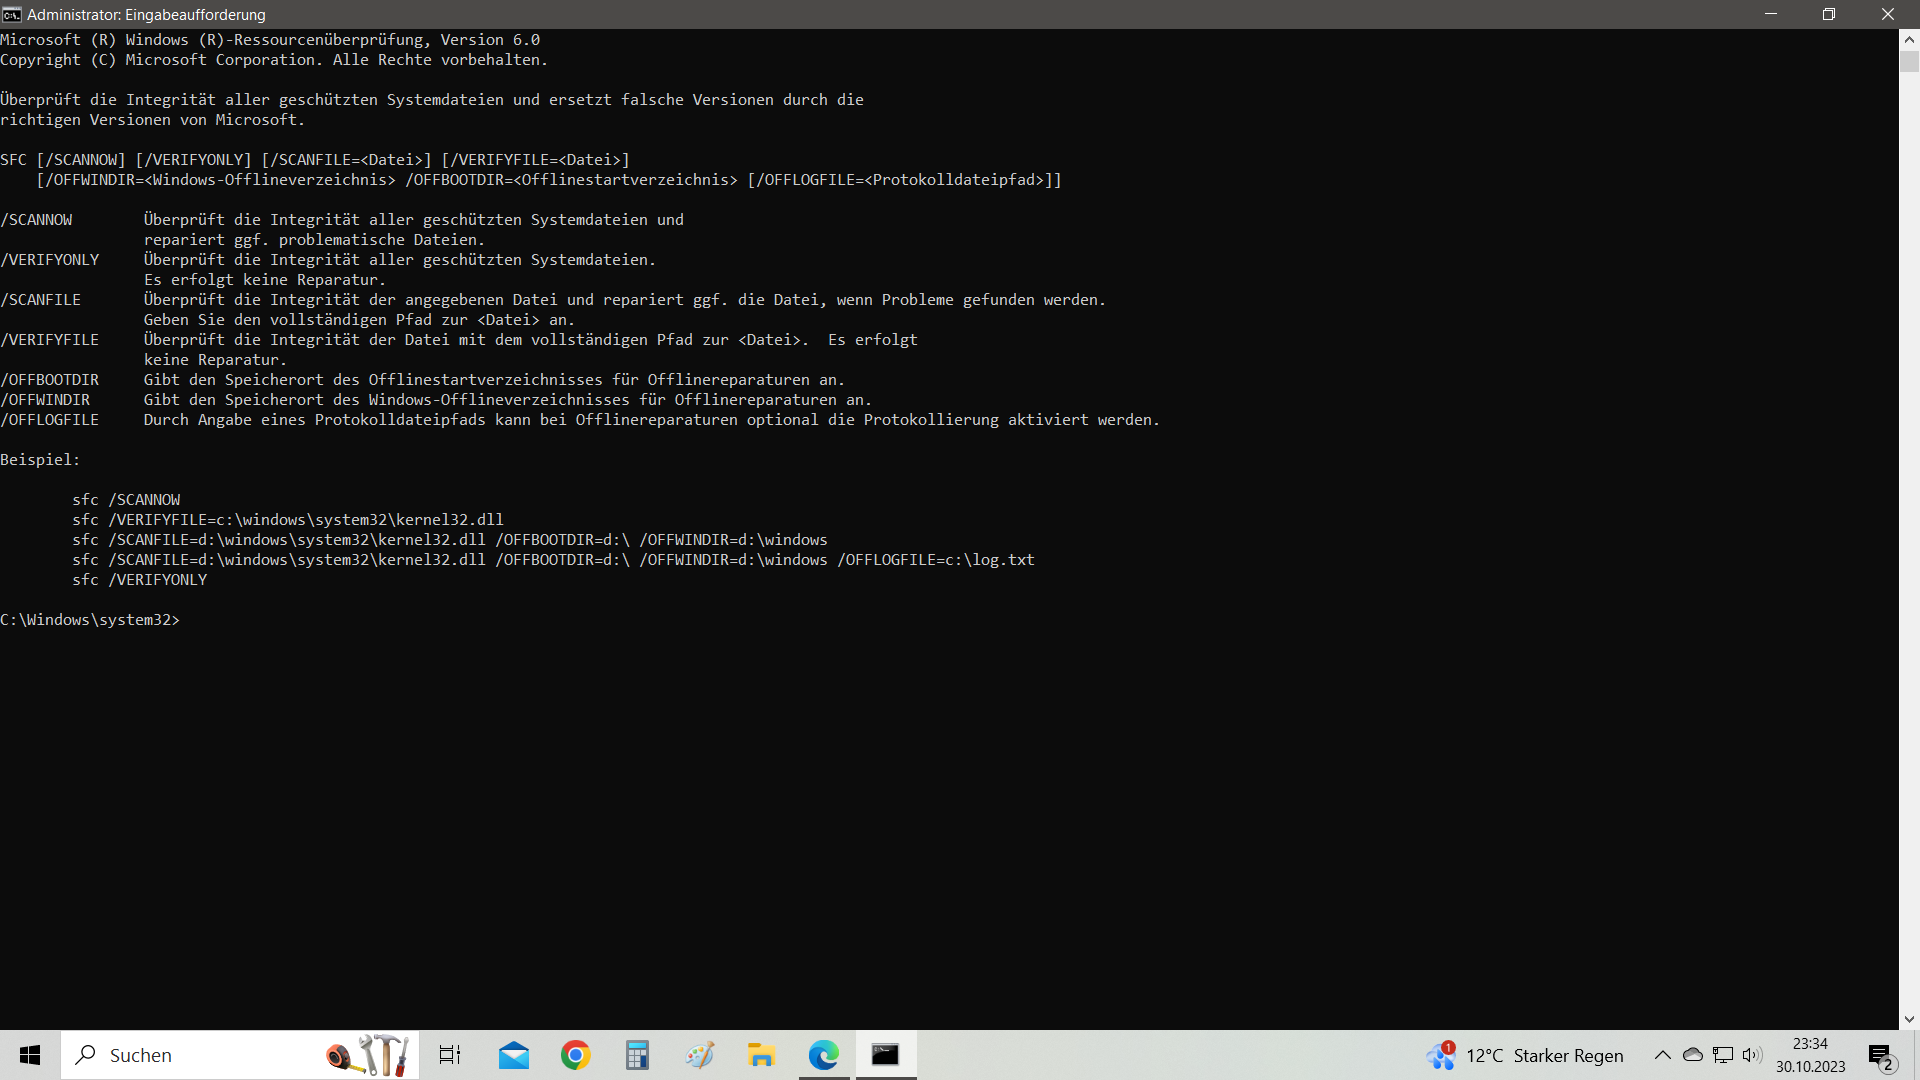Expand the hidden system tray icons

pos(1662,1055)
